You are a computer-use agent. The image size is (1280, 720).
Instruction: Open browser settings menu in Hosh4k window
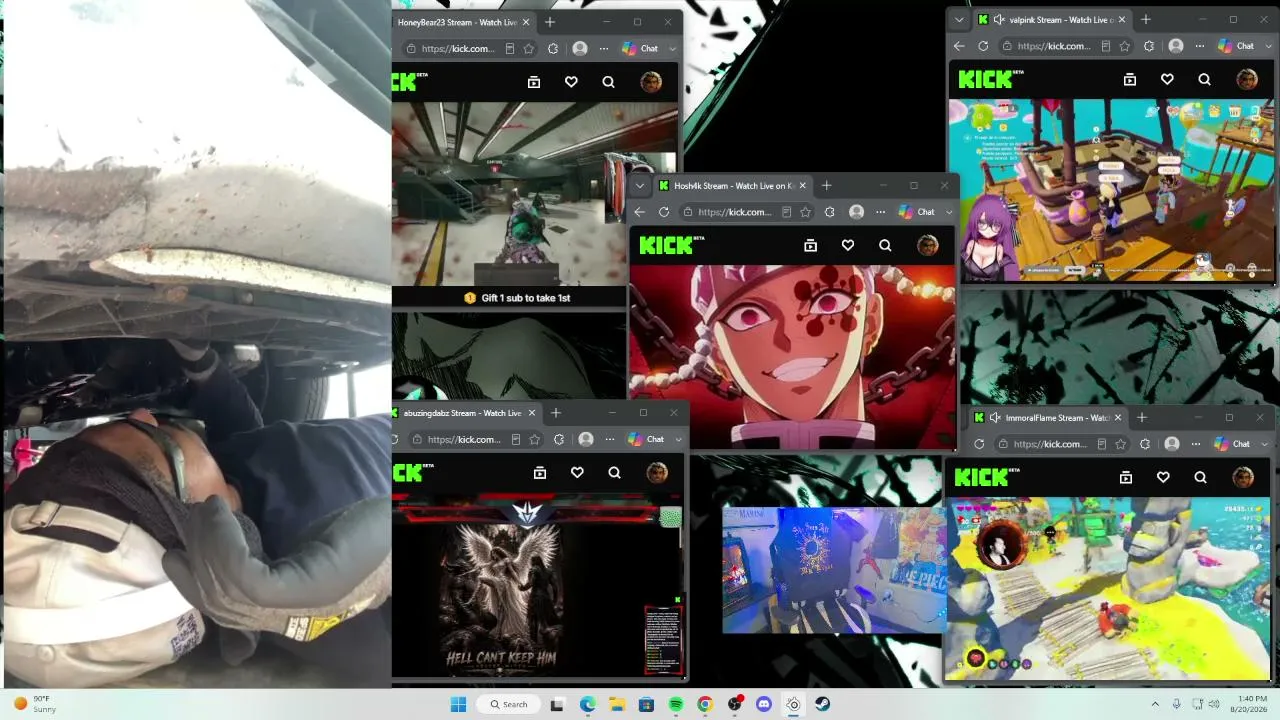click(x=881, y=212)
